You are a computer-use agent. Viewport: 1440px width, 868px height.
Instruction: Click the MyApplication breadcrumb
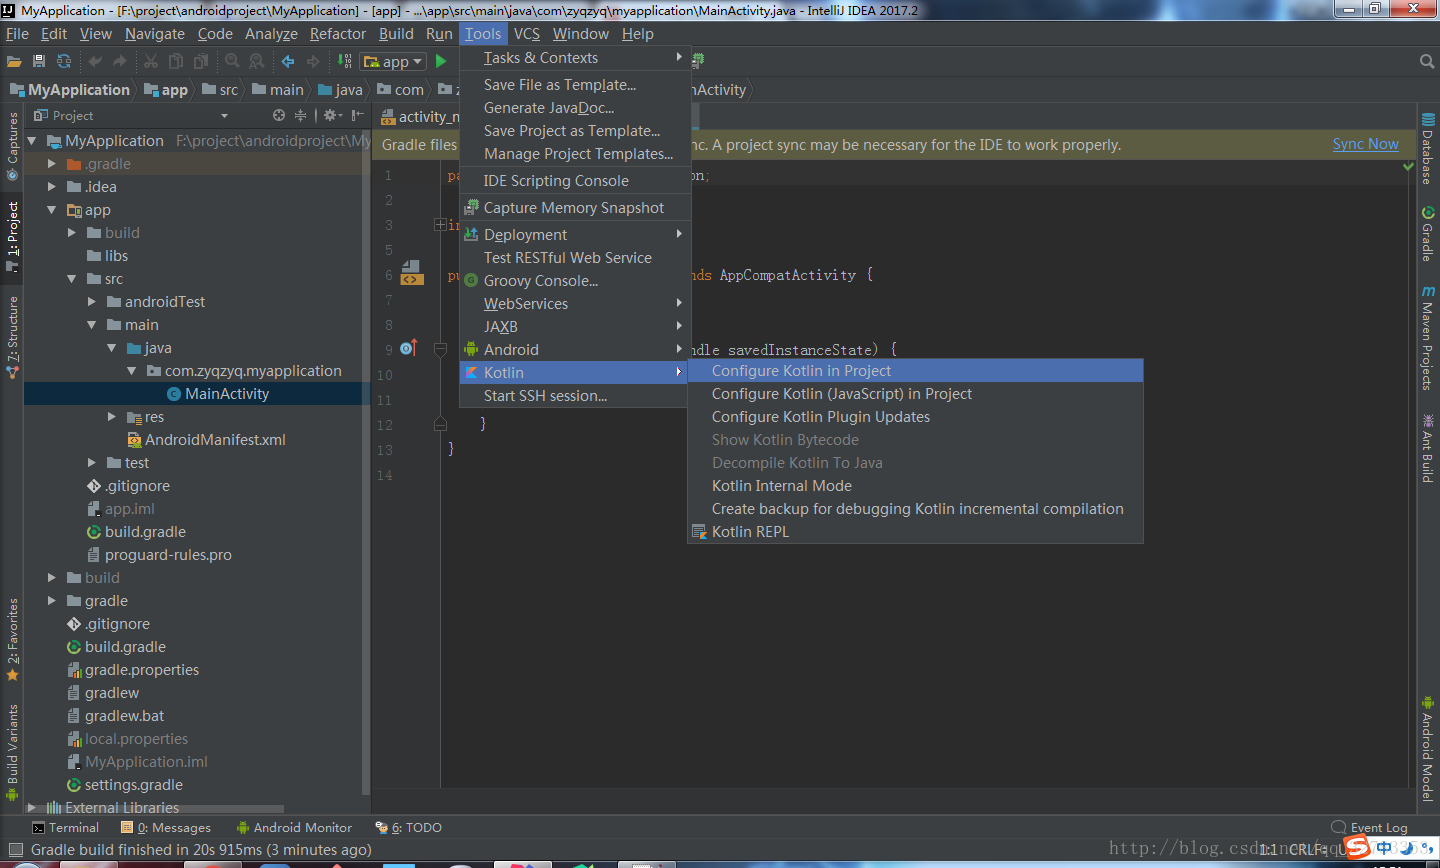pyautogui.click(x=70, y=90)
